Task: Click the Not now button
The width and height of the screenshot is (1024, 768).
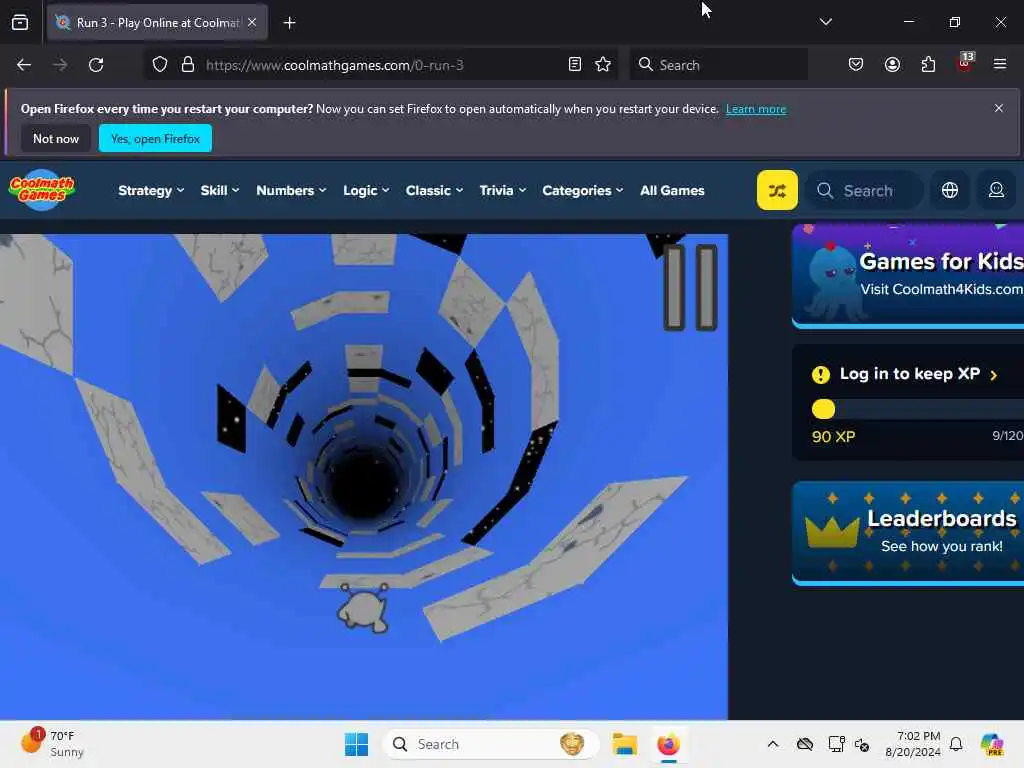Action: (56, 138)
